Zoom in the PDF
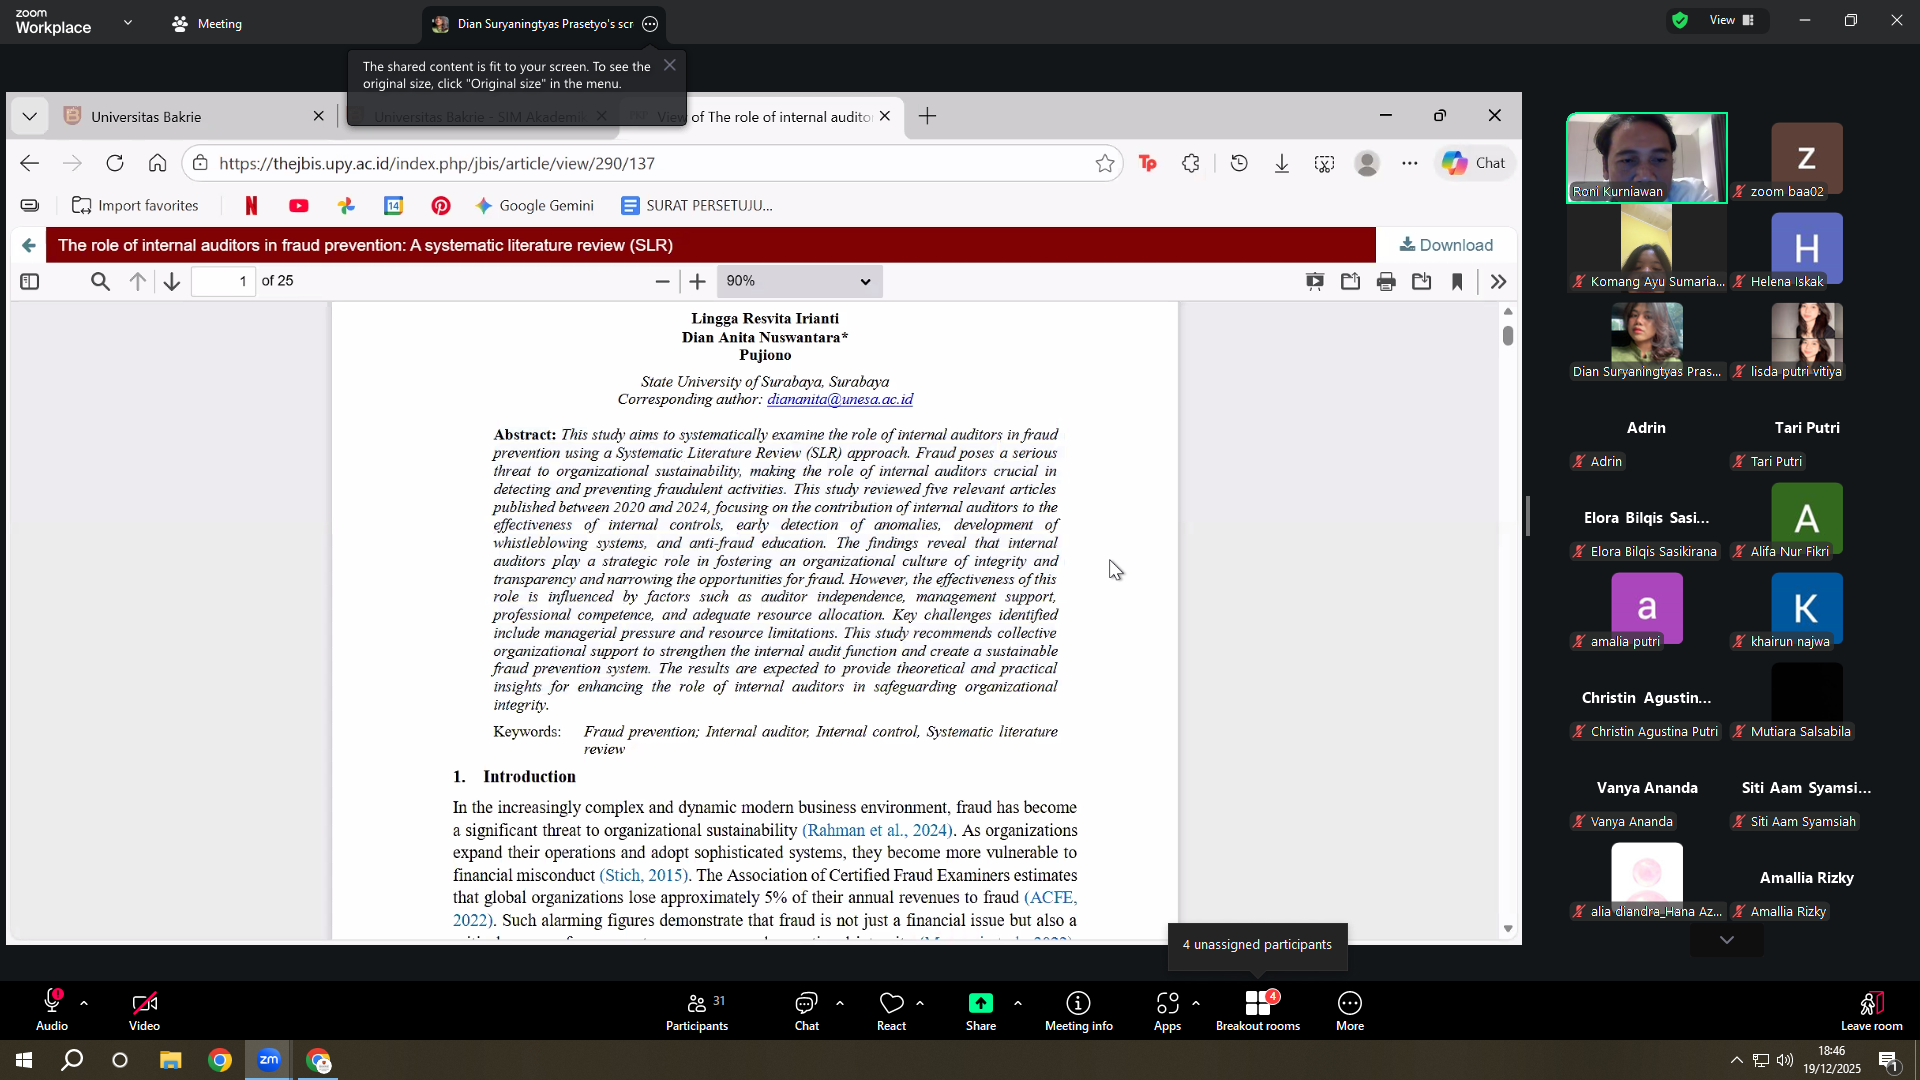 coord(697,281)
